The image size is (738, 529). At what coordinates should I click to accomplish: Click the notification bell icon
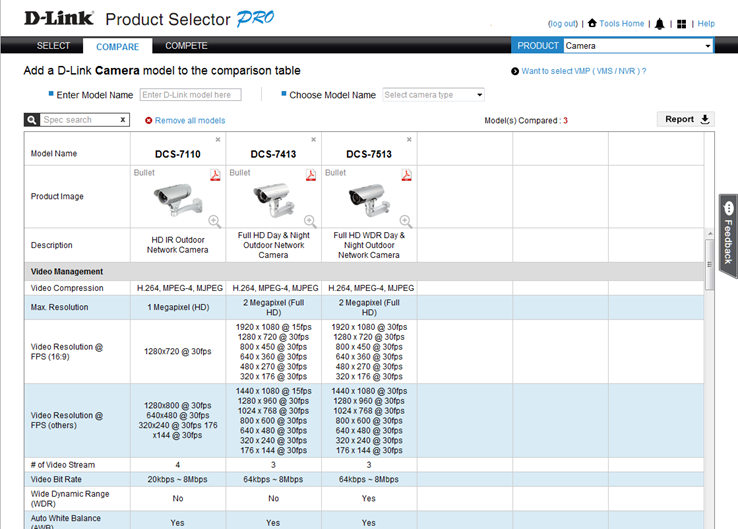click(x=660, y=24)
